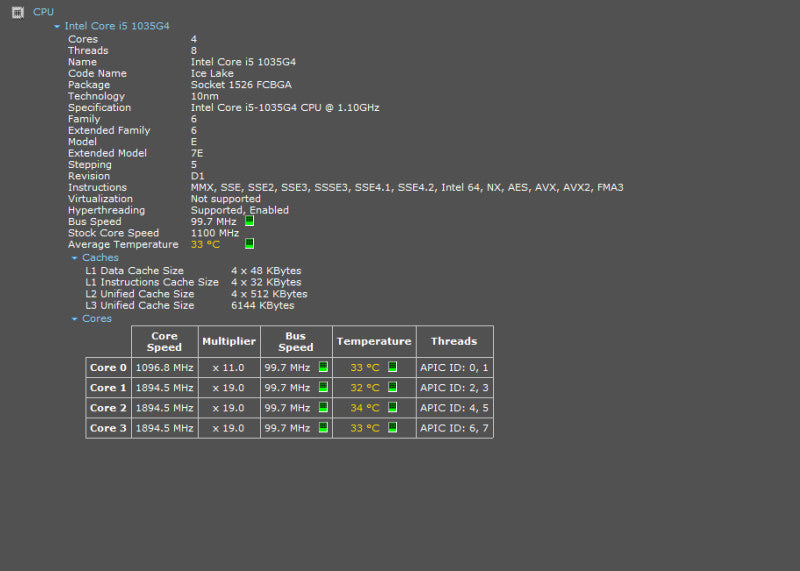
Task: Select the Core 2 row label
Action: point(108,408)
